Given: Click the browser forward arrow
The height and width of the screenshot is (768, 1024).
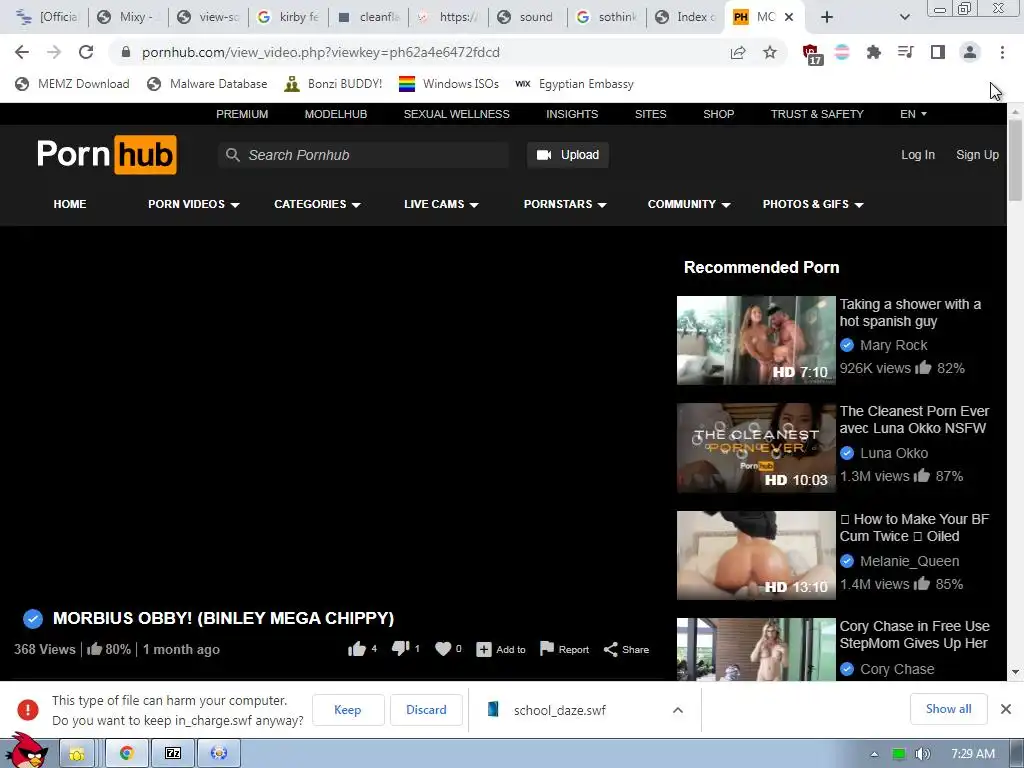Looking at the screenshot, I should 54,52.
